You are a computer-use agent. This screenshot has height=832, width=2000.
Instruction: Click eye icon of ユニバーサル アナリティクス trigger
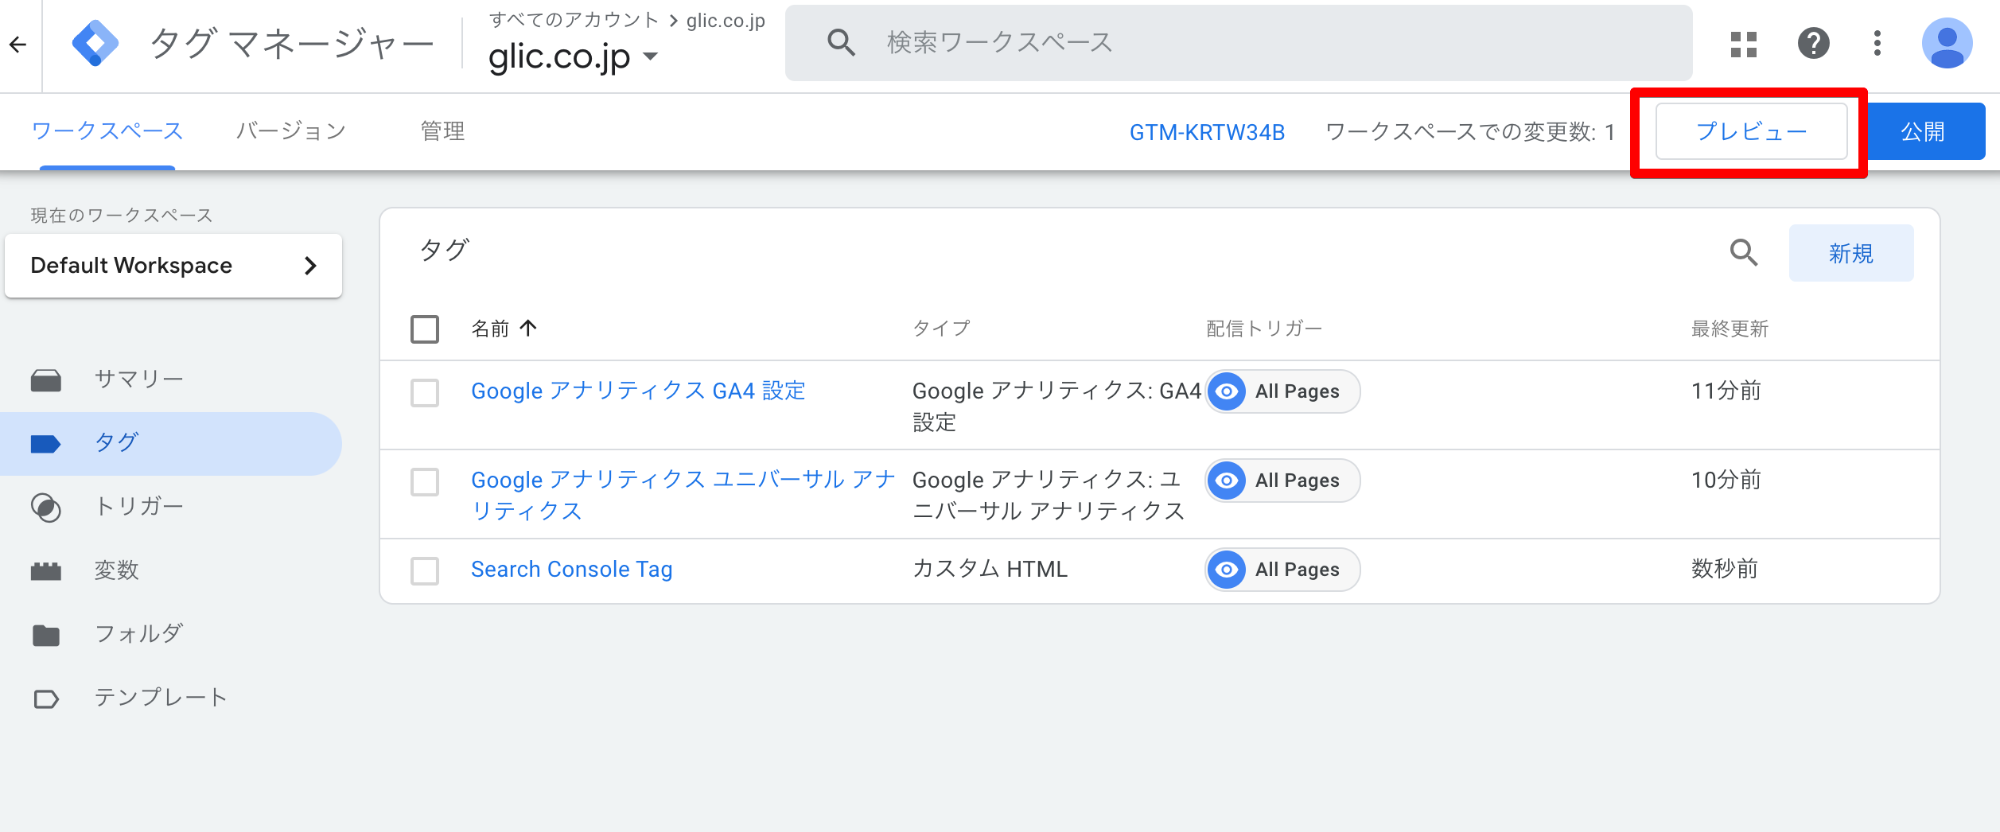1226,480
